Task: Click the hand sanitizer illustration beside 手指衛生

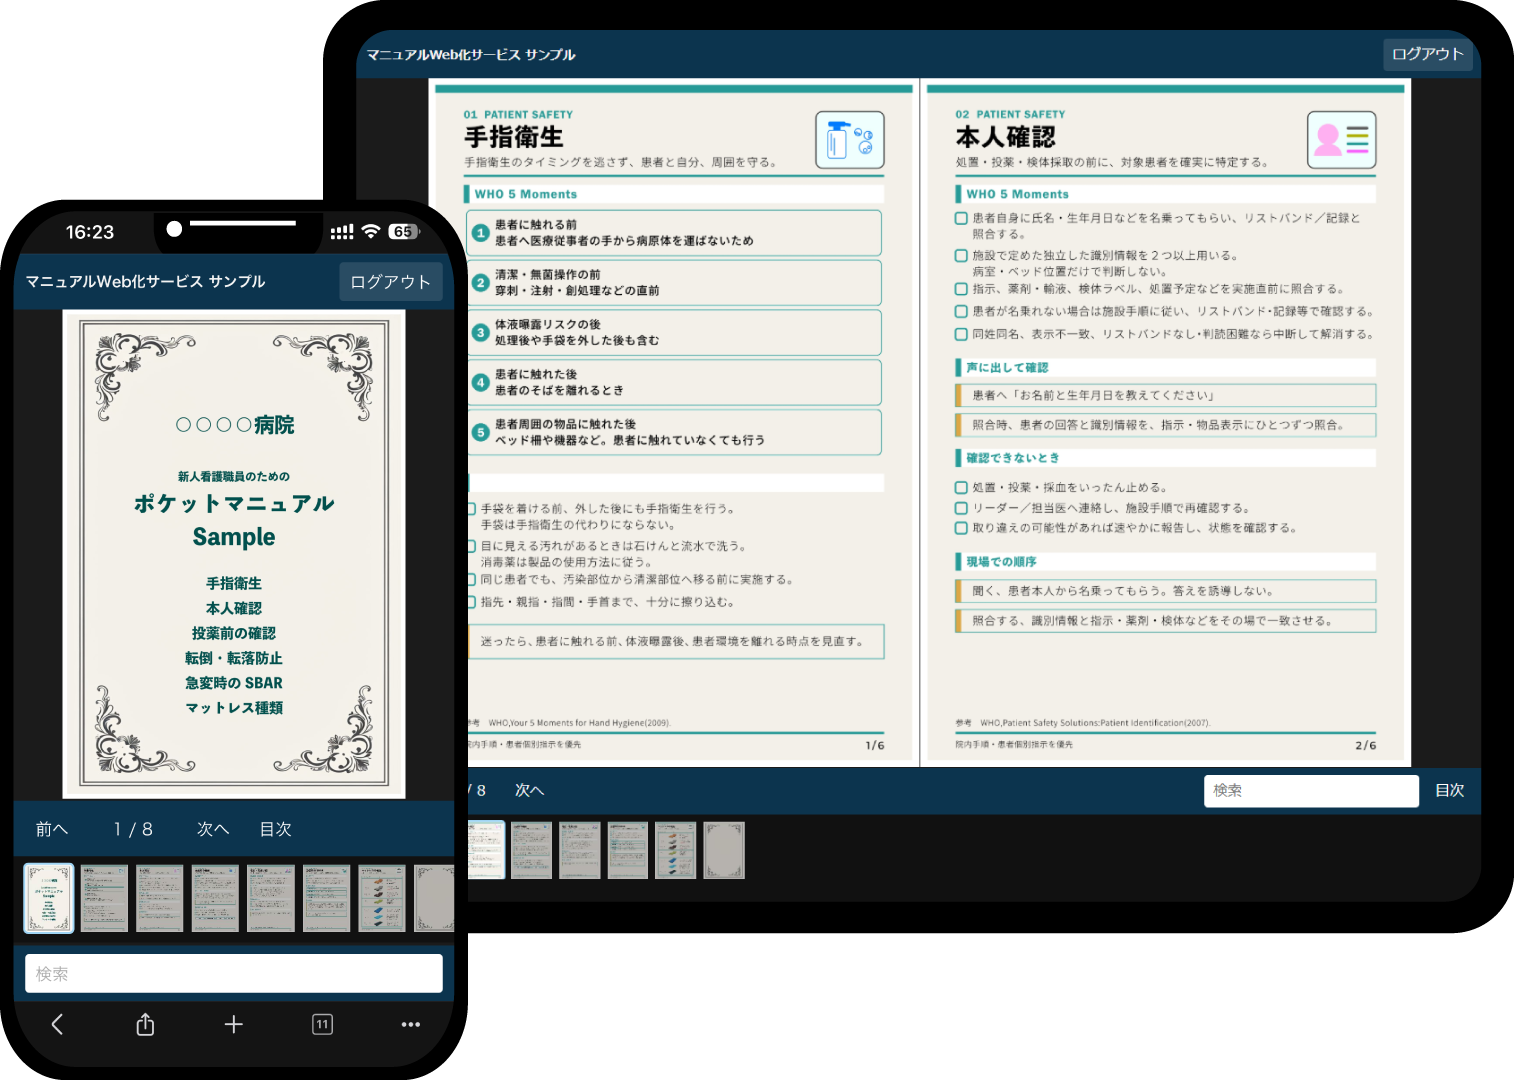Action: 850,140
